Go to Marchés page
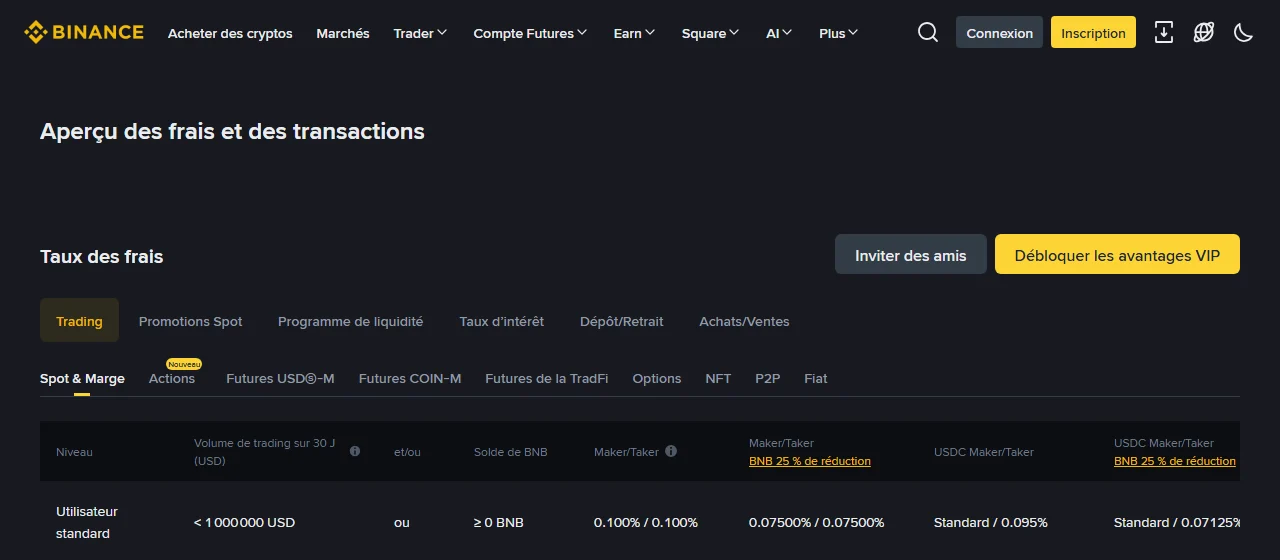 (x=343, y=33)
